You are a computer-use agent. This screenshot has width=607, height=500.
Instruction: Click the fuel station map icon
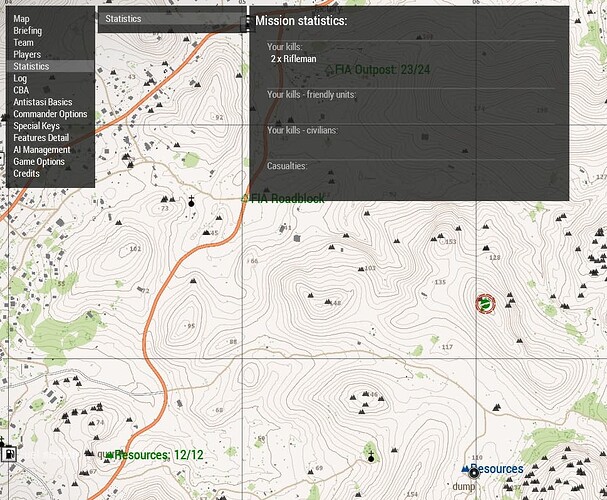point(9,454)
